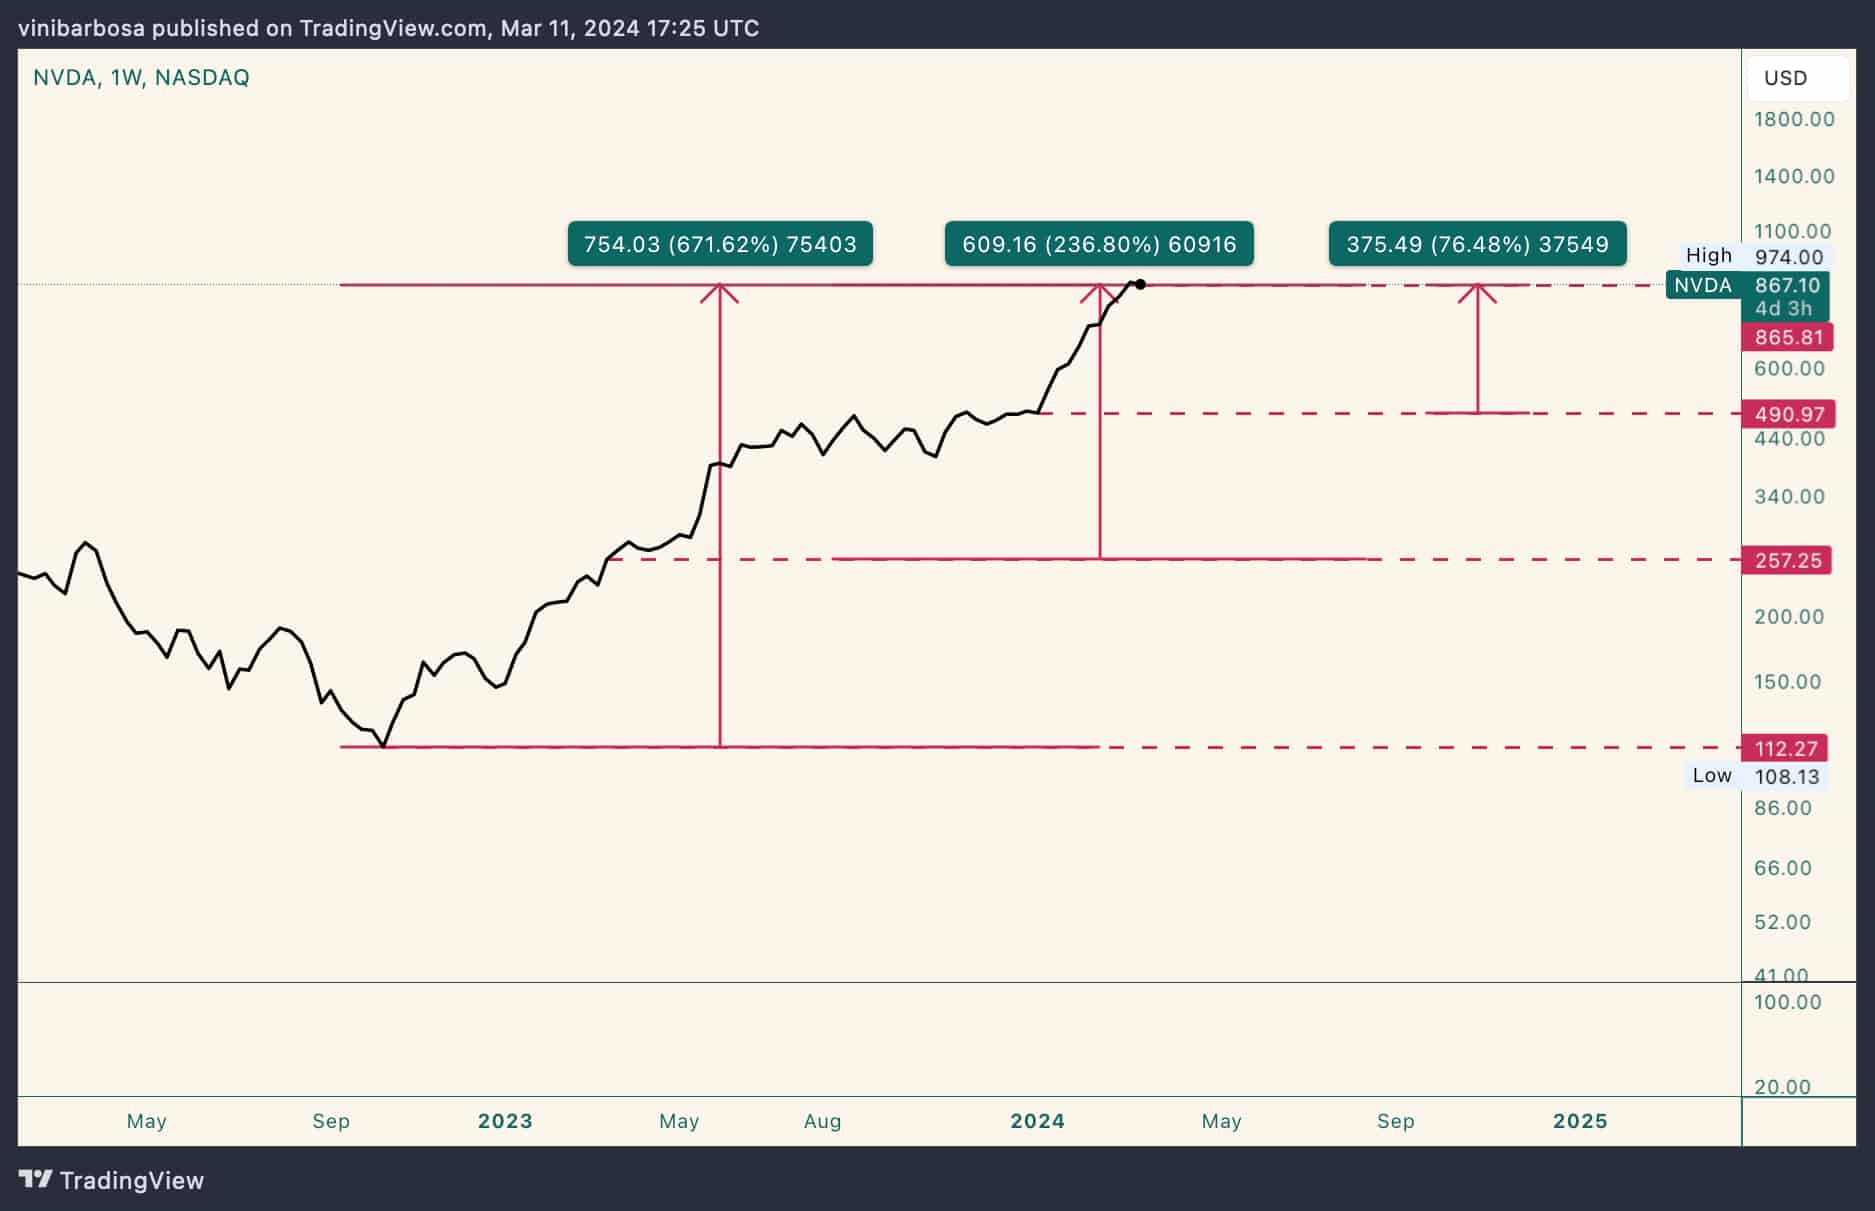Screen dimensions: 1875x1211
Task: Select the 754.03 (671.62%) measurement label
Action: pos(720,244)
